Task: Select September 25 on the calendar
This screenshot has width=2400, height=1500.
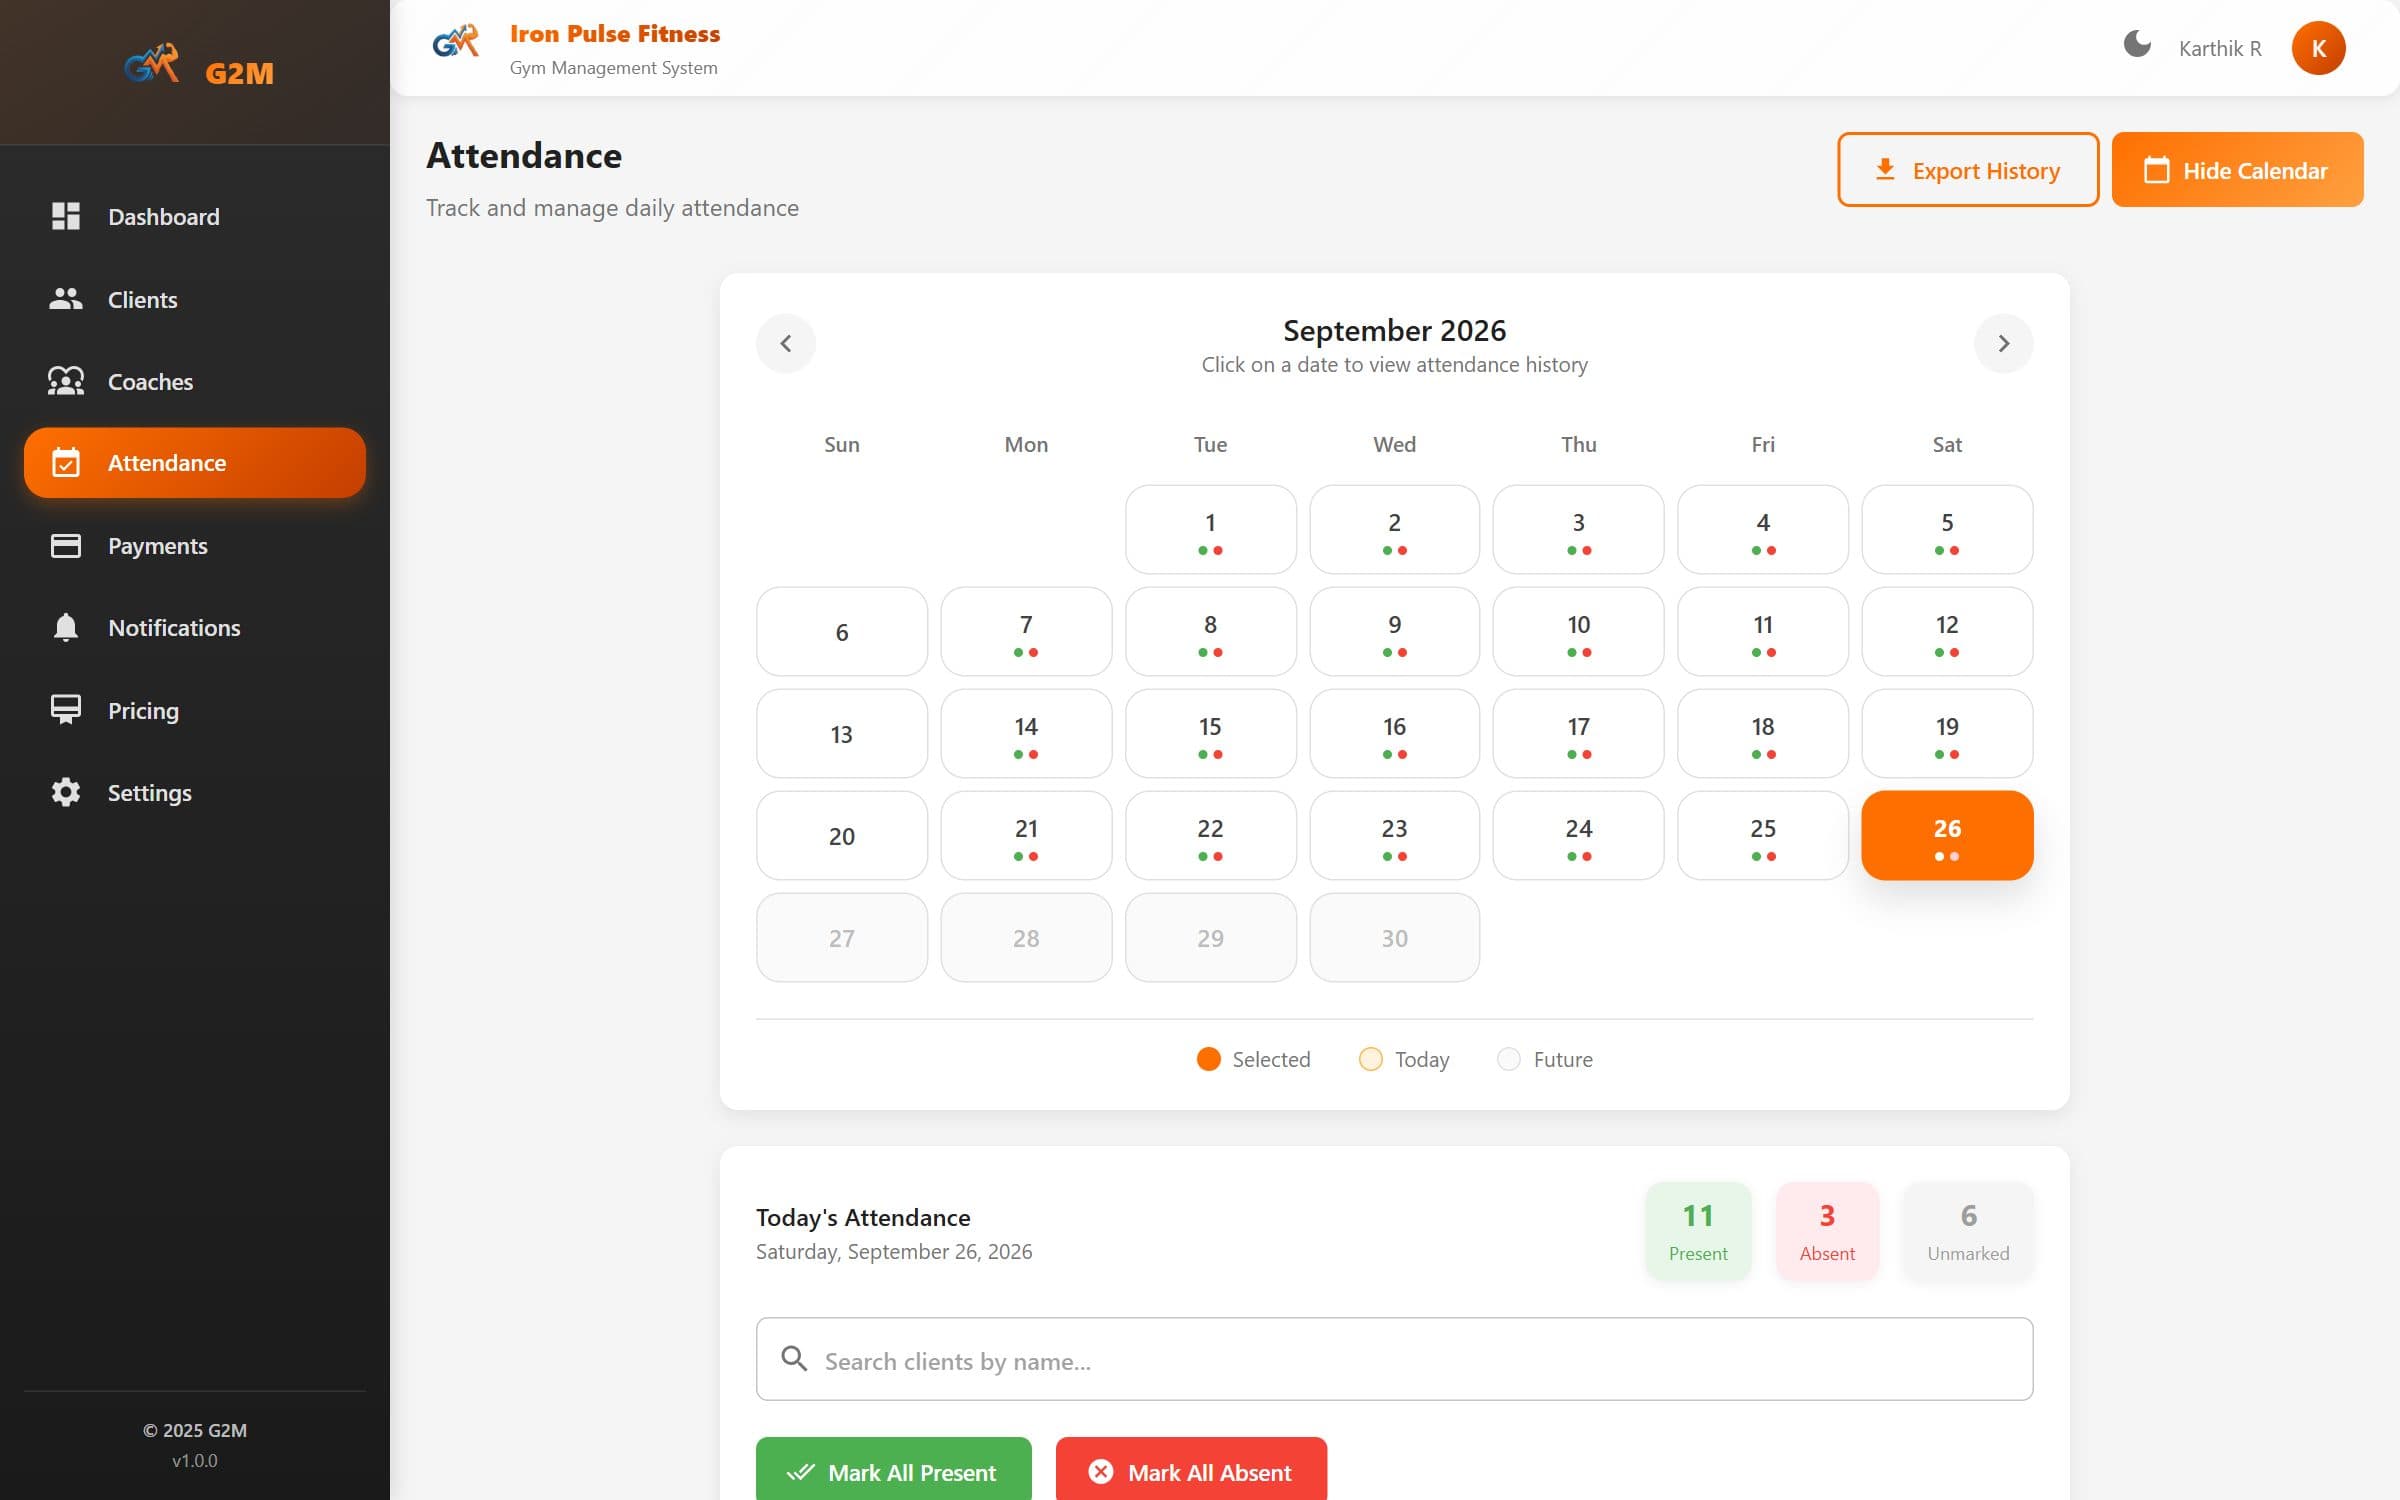Action: point(1762,836)
